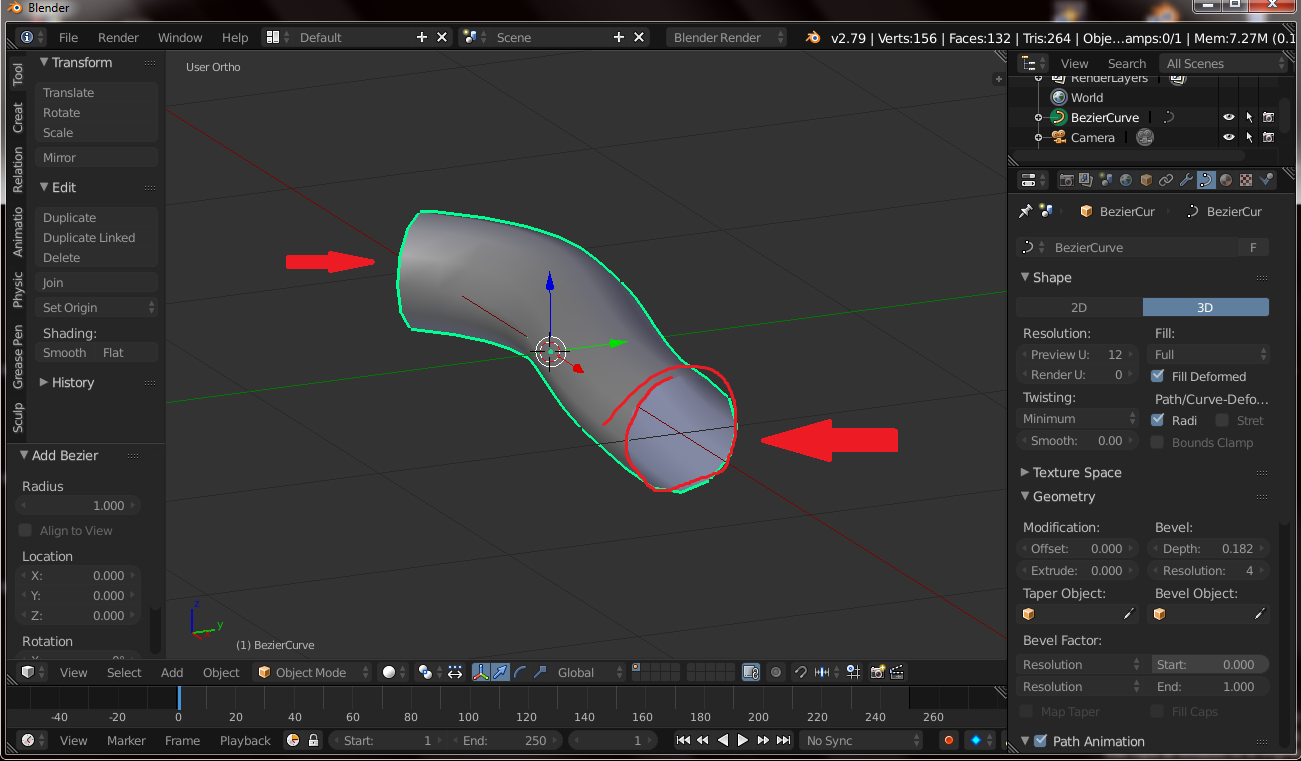Open the Render properties camera tab
Image resolution: width=1301 pixels, height=761 pixels.
tap(1066, 180)
